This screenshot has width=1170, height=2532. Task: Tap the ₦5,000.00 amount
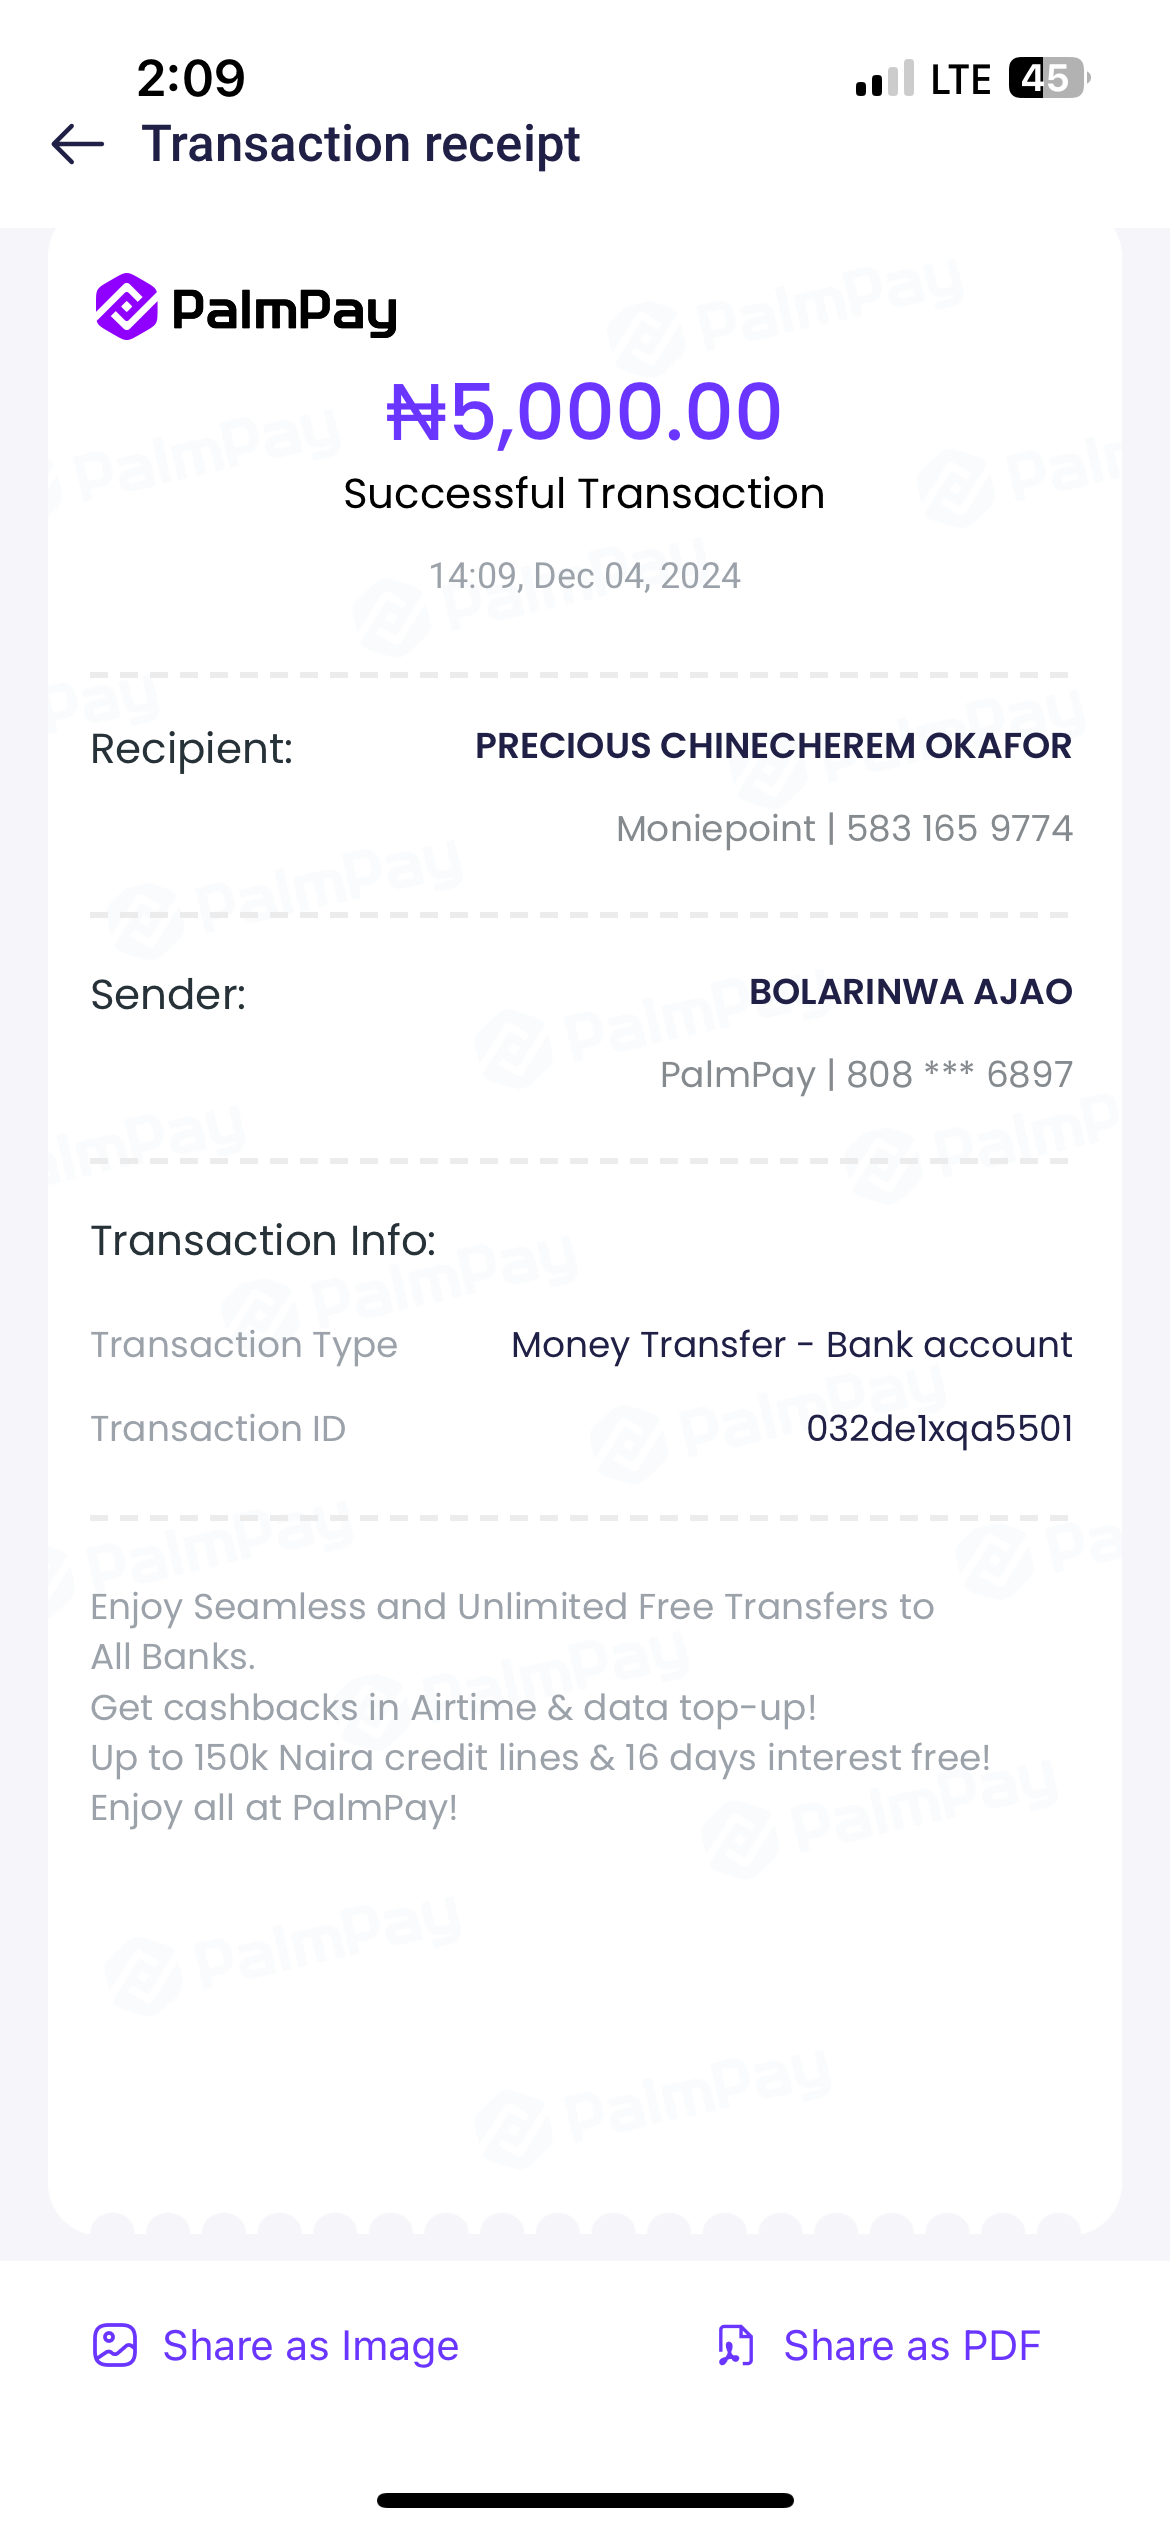tap(584, 411)
